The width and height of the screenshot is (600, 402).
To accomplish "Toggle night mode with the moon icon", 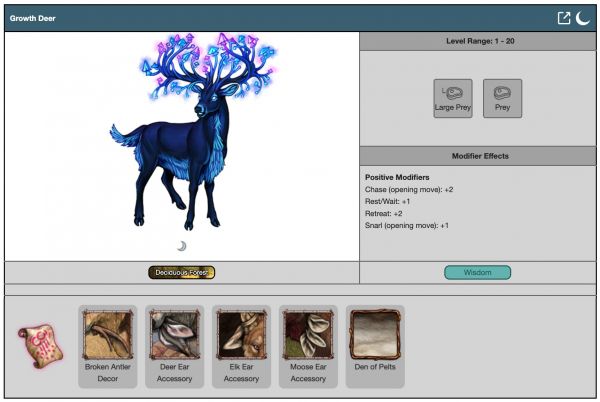I will [x=583, y=18].
